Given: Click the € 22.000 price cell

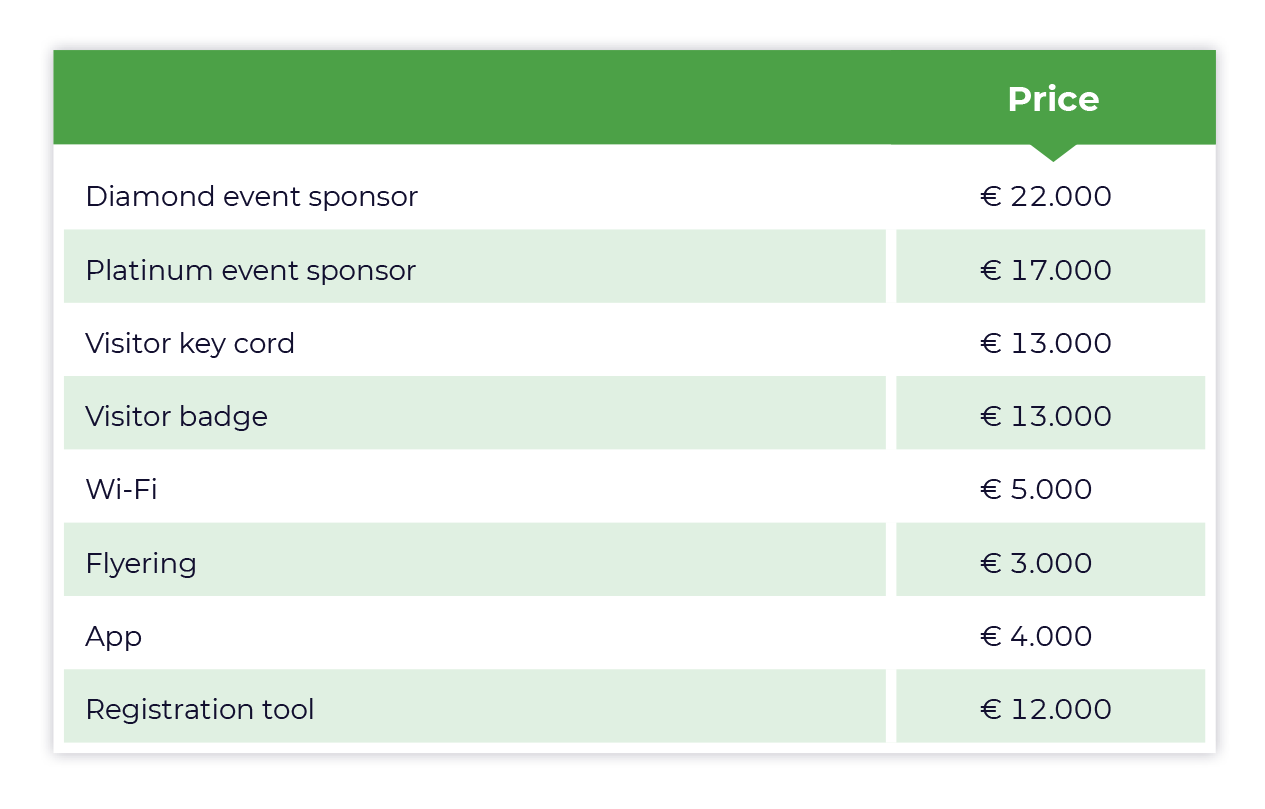Looking at the screenshot, I should 1046,196.
